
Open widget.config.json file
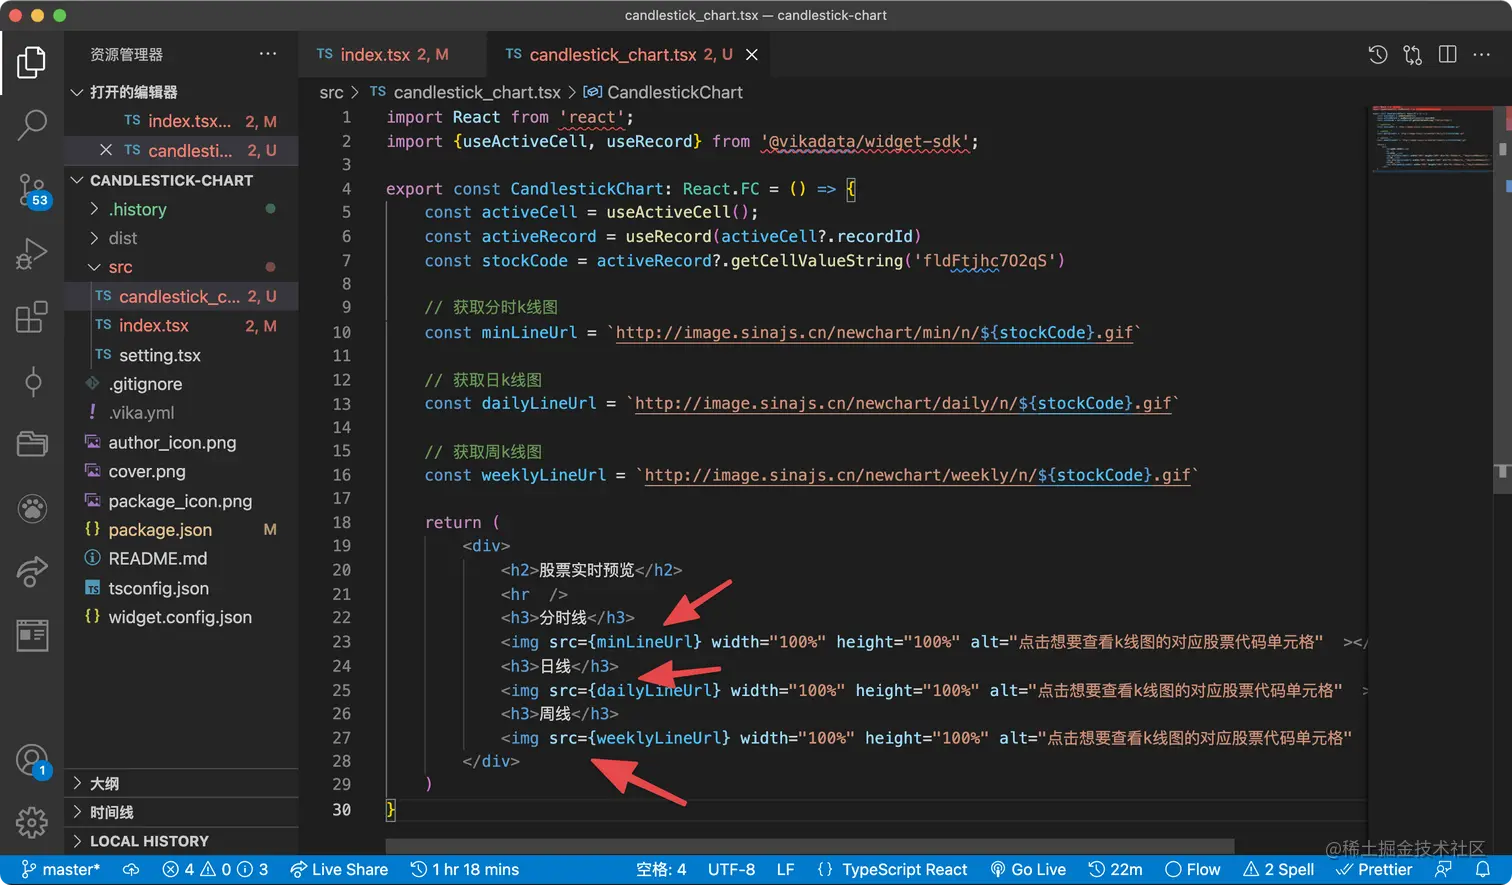click(x=182, y=617)
